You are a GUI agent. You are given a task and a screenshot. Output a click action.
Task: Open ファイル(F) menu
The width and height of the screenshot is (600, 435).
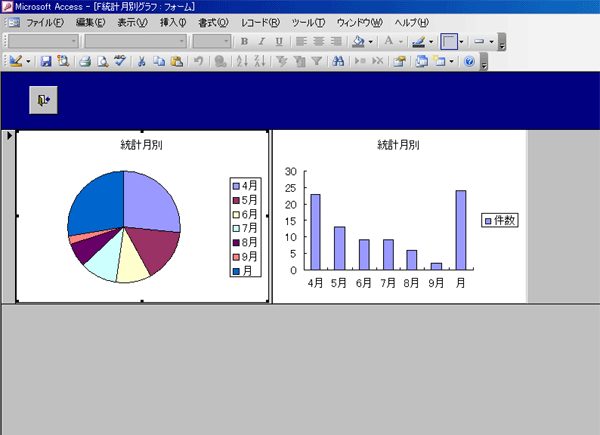(x=45, y=23)
